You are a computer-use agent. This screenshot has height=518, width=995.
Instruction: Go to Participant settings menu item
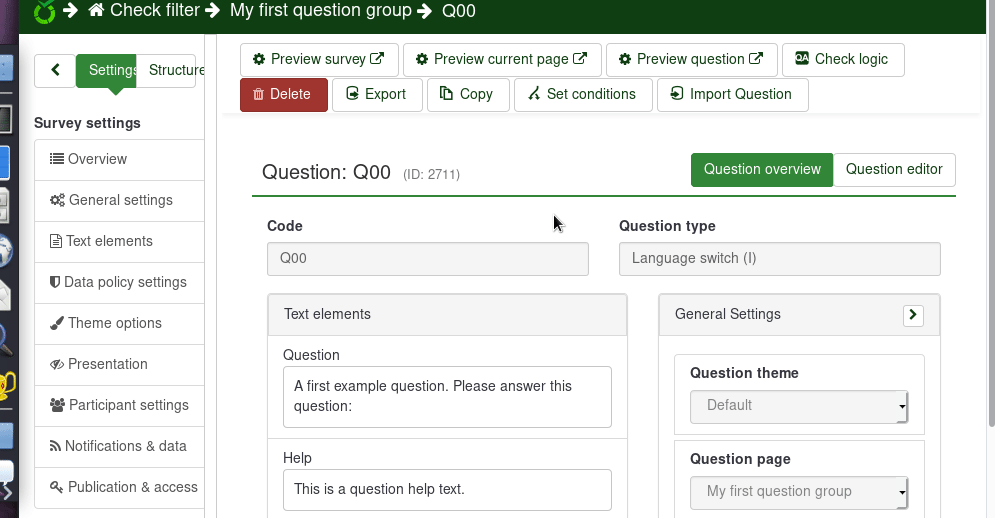(128, 405)
